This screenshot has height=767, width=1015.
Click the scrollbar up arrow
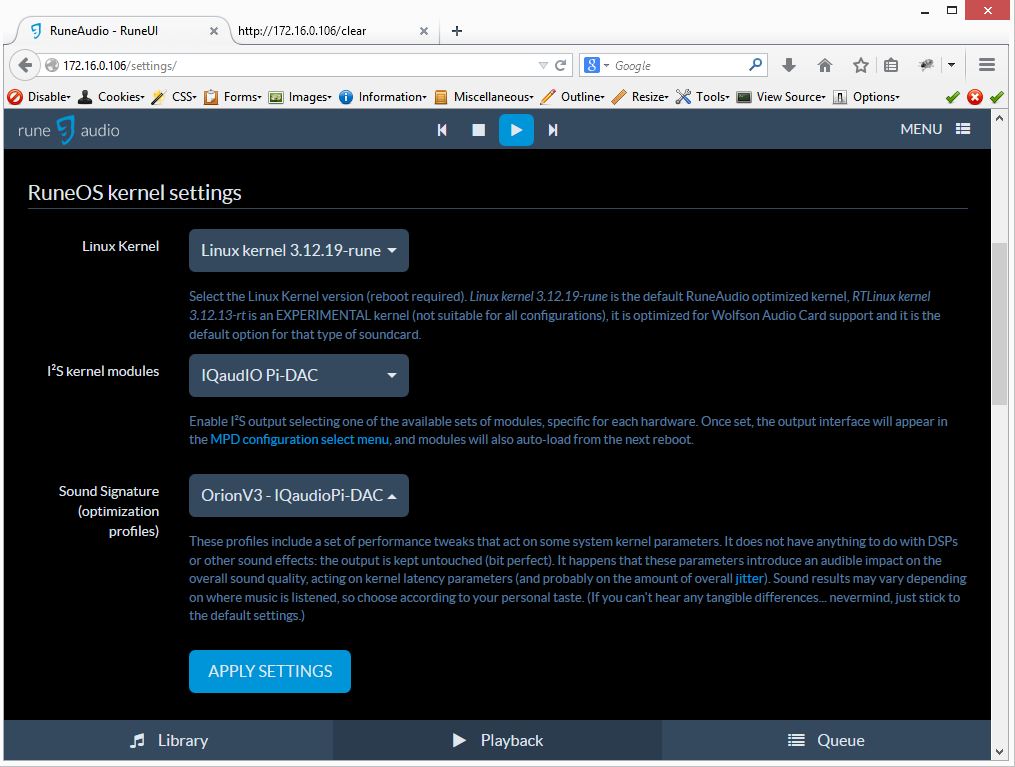point(999,118)
